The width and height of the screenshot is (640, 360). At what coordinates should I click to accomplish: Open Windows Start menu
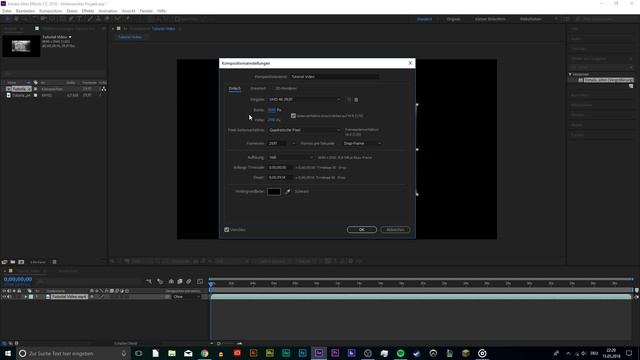7,353
